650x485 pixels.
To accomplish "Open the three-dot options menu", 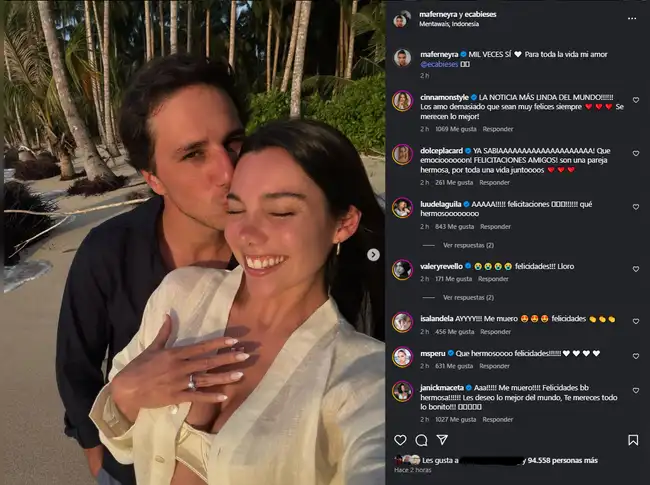I will (x=632, y=19).
